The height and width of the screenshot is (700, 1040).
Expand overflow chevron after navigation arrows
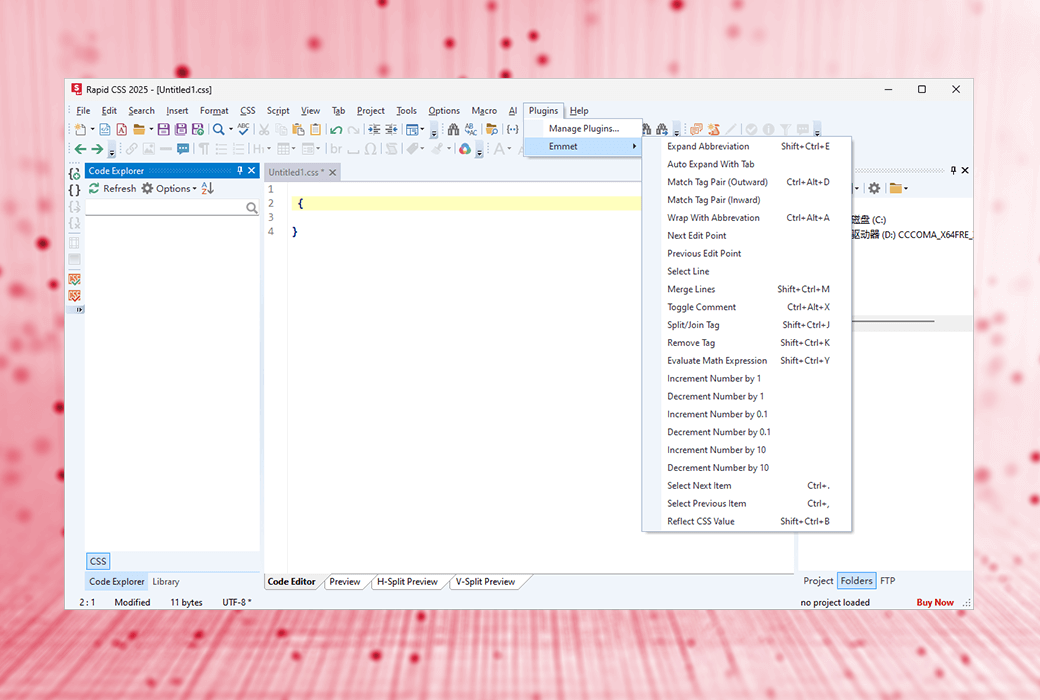click(111, 151)
